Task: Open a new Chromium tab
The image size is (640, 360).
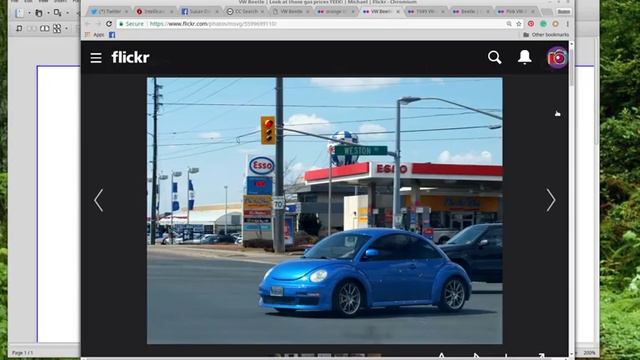Action: click(x=547, y=12)
